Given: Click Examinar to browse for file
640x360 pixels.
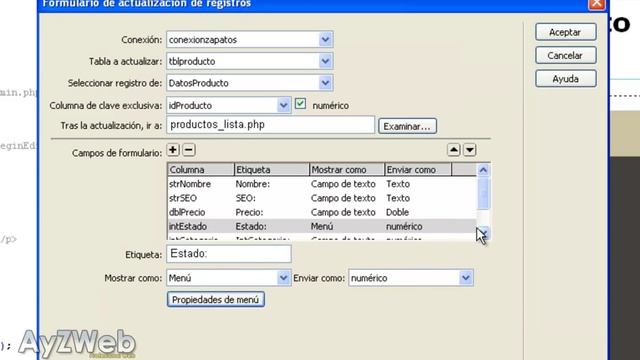Looking at the screenshot, I should tap(407, 126).
